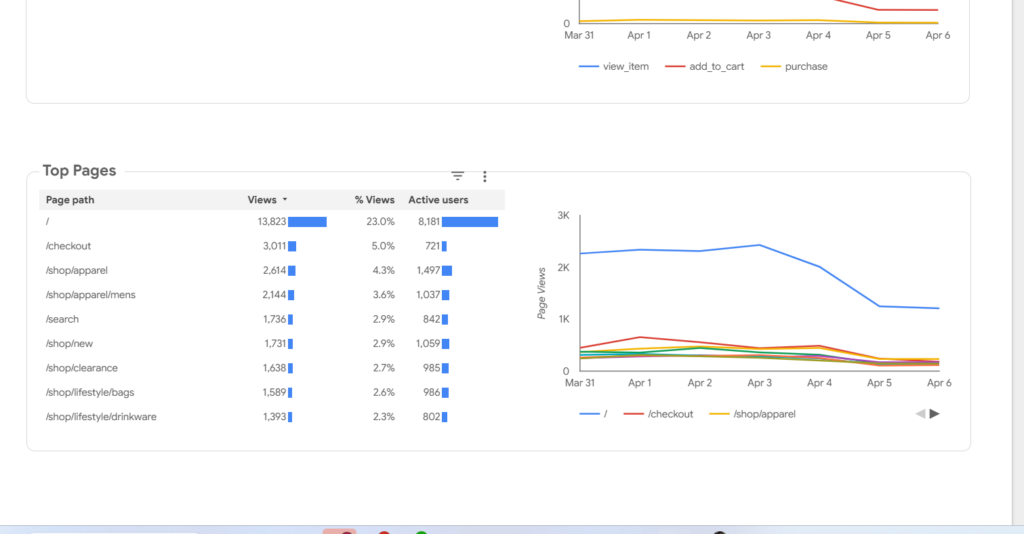Image resolution: width=1024 pixels, height=534 pixels.
Task: Click the /shop/lifestyle/drinkware row
Action: pos(101,417)
